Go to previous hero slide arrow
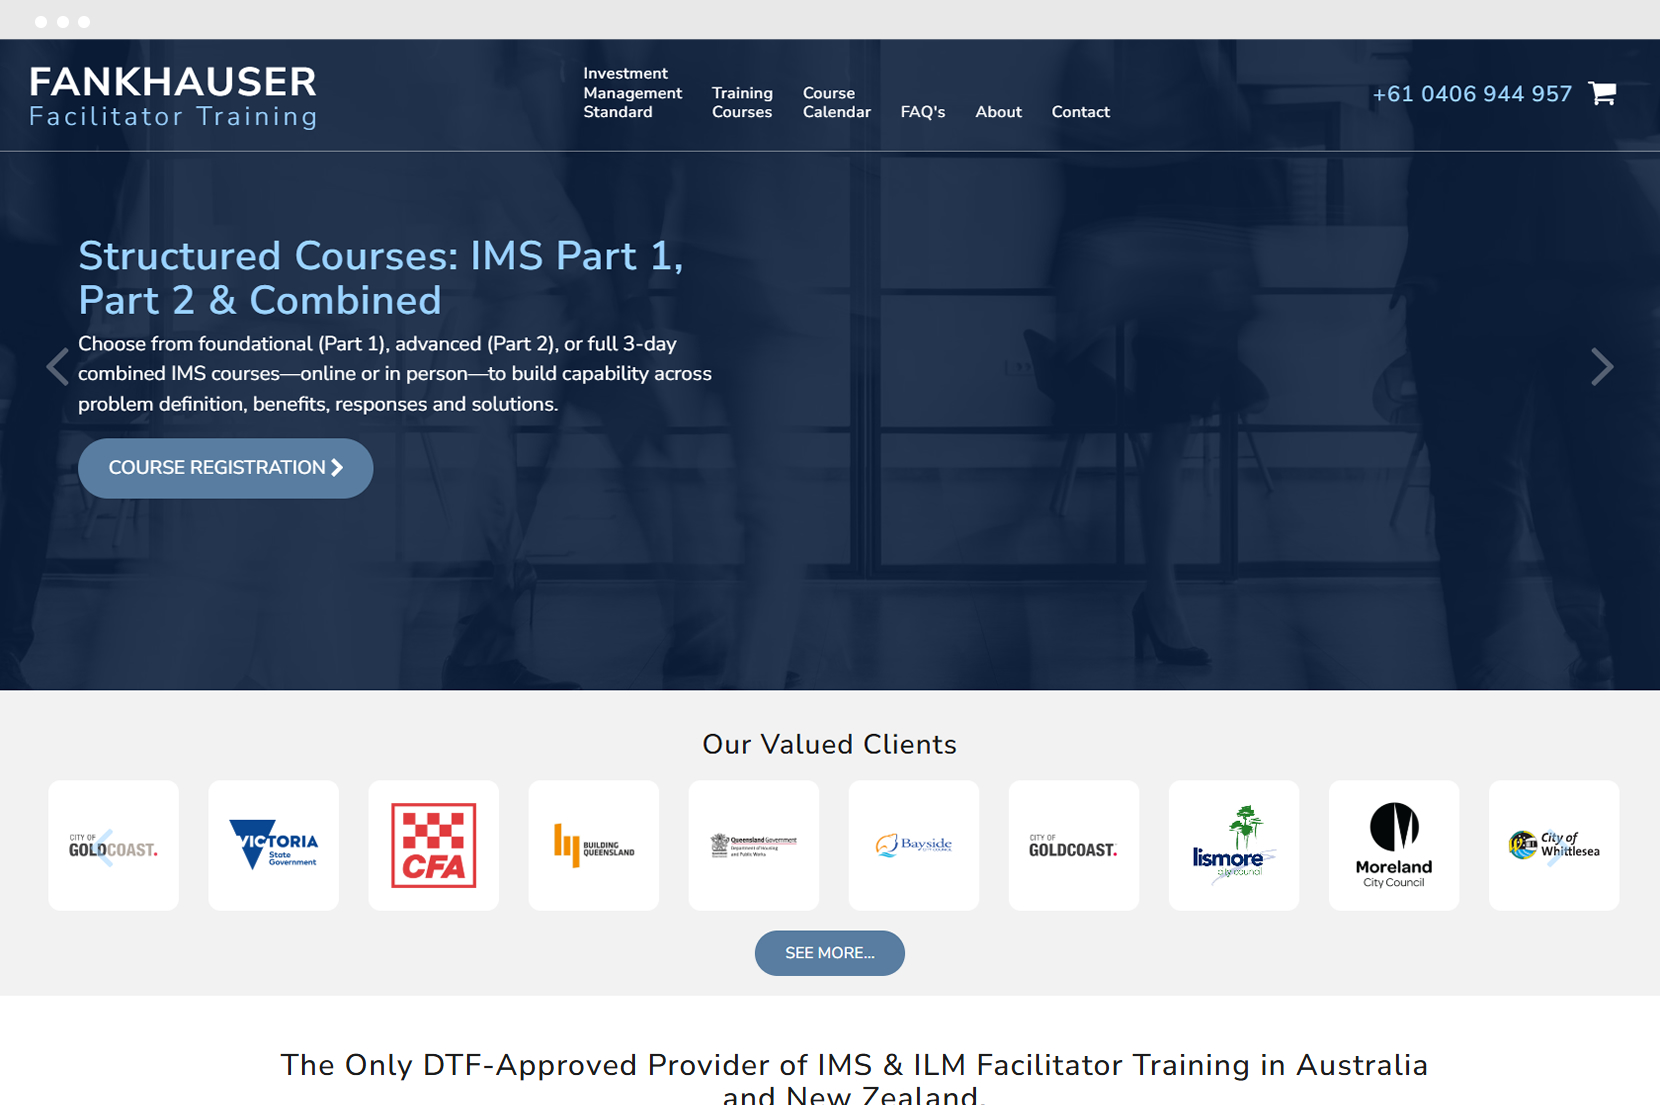1660x1105 pixels. (x=58, y=367)
